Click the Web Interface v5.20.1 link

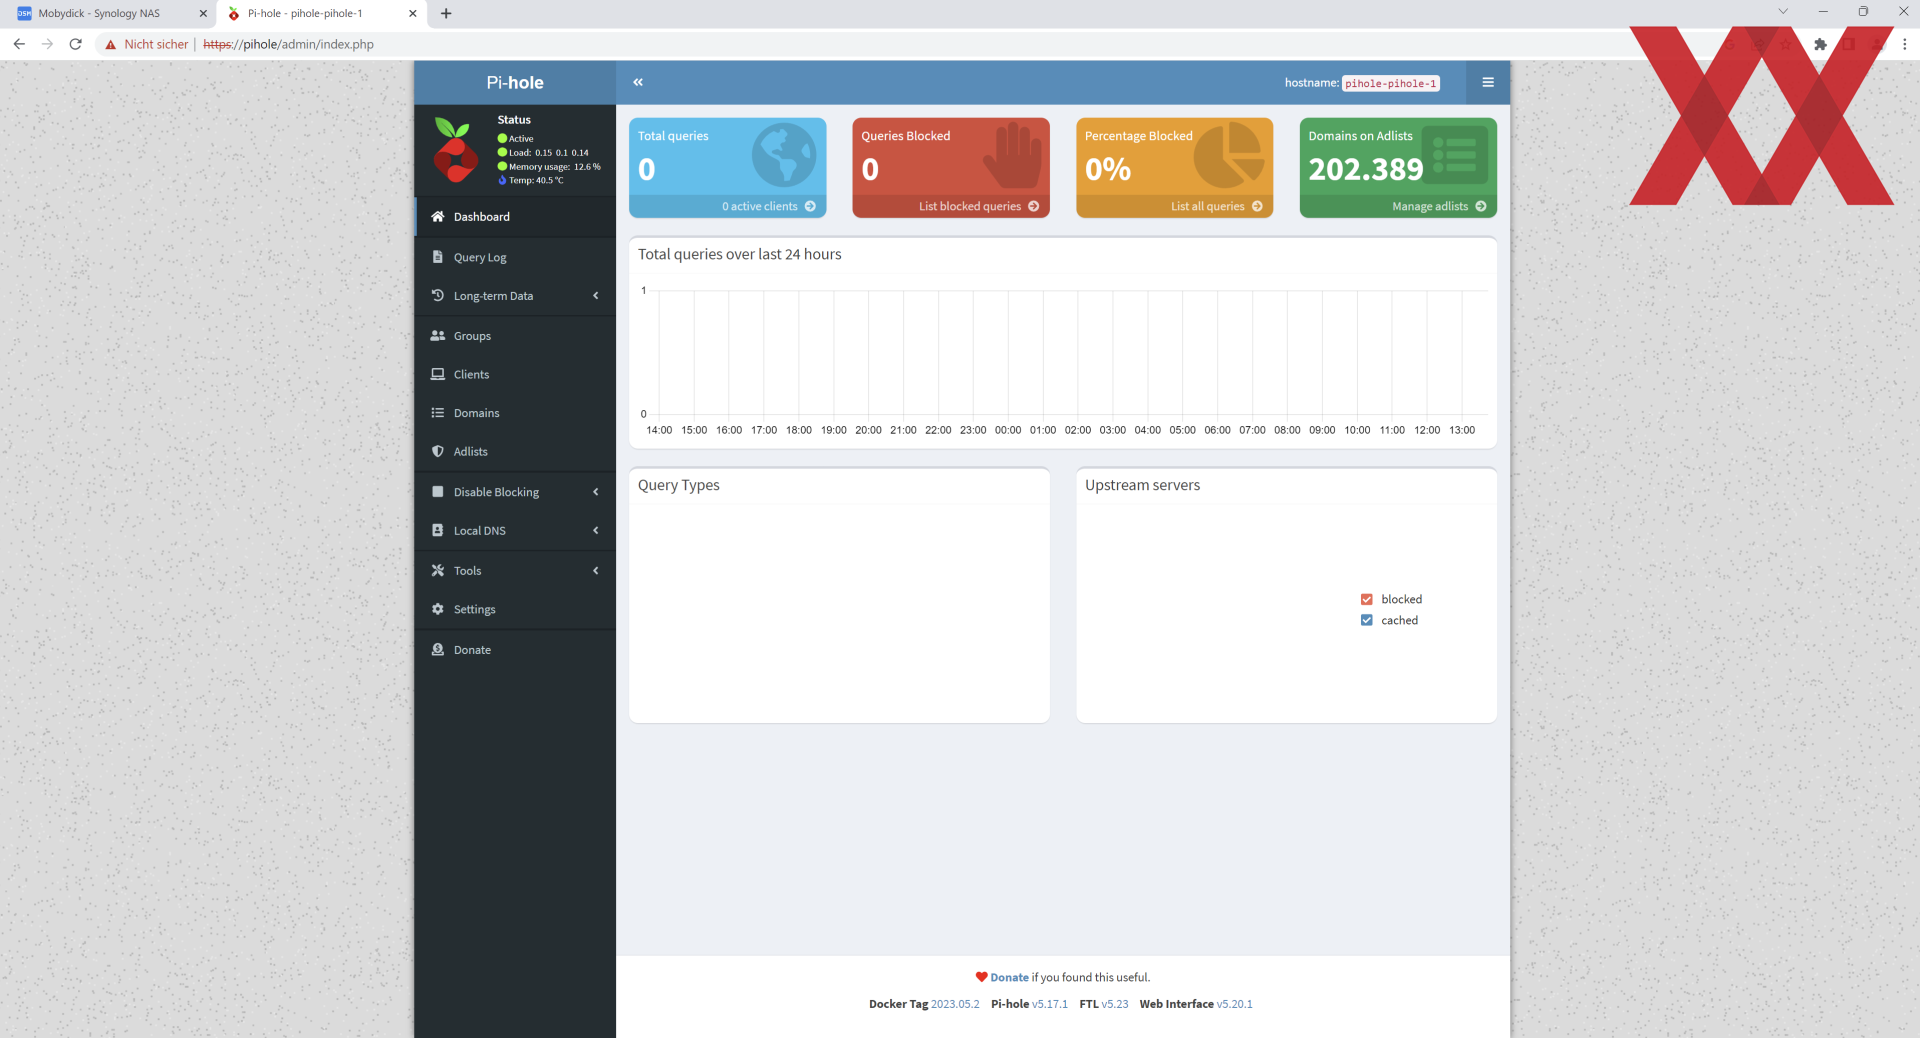pyautogui.click(x=1234, y=1004)
